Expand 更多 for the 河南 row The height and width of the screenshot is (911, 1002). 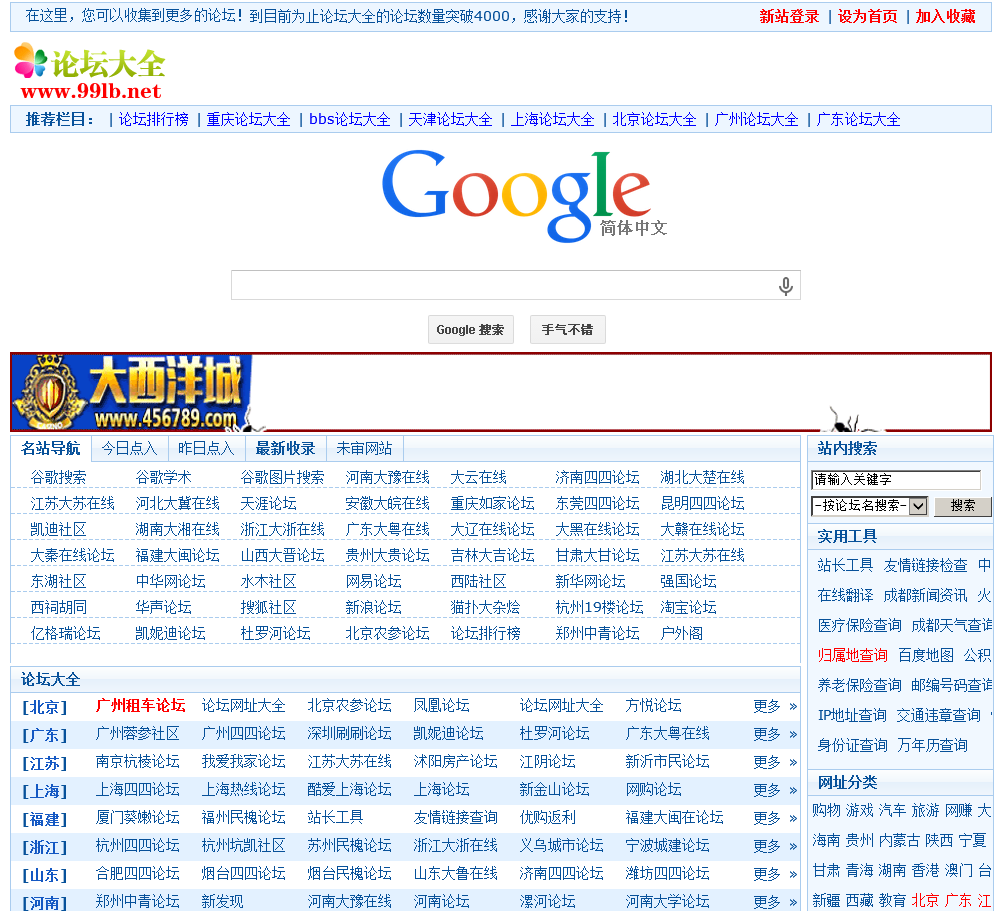pyautogui.click(x=775, y=902)
